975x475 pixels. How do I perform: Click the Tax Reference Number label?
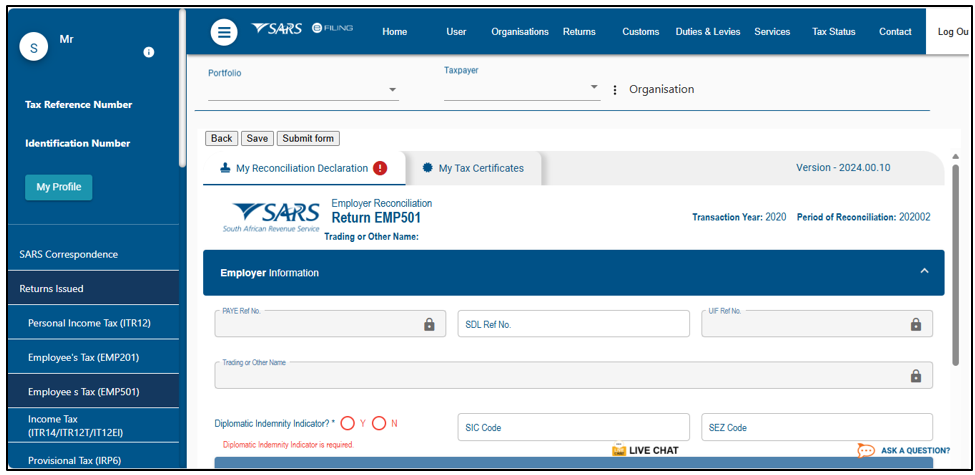click(x=79, y=104)
